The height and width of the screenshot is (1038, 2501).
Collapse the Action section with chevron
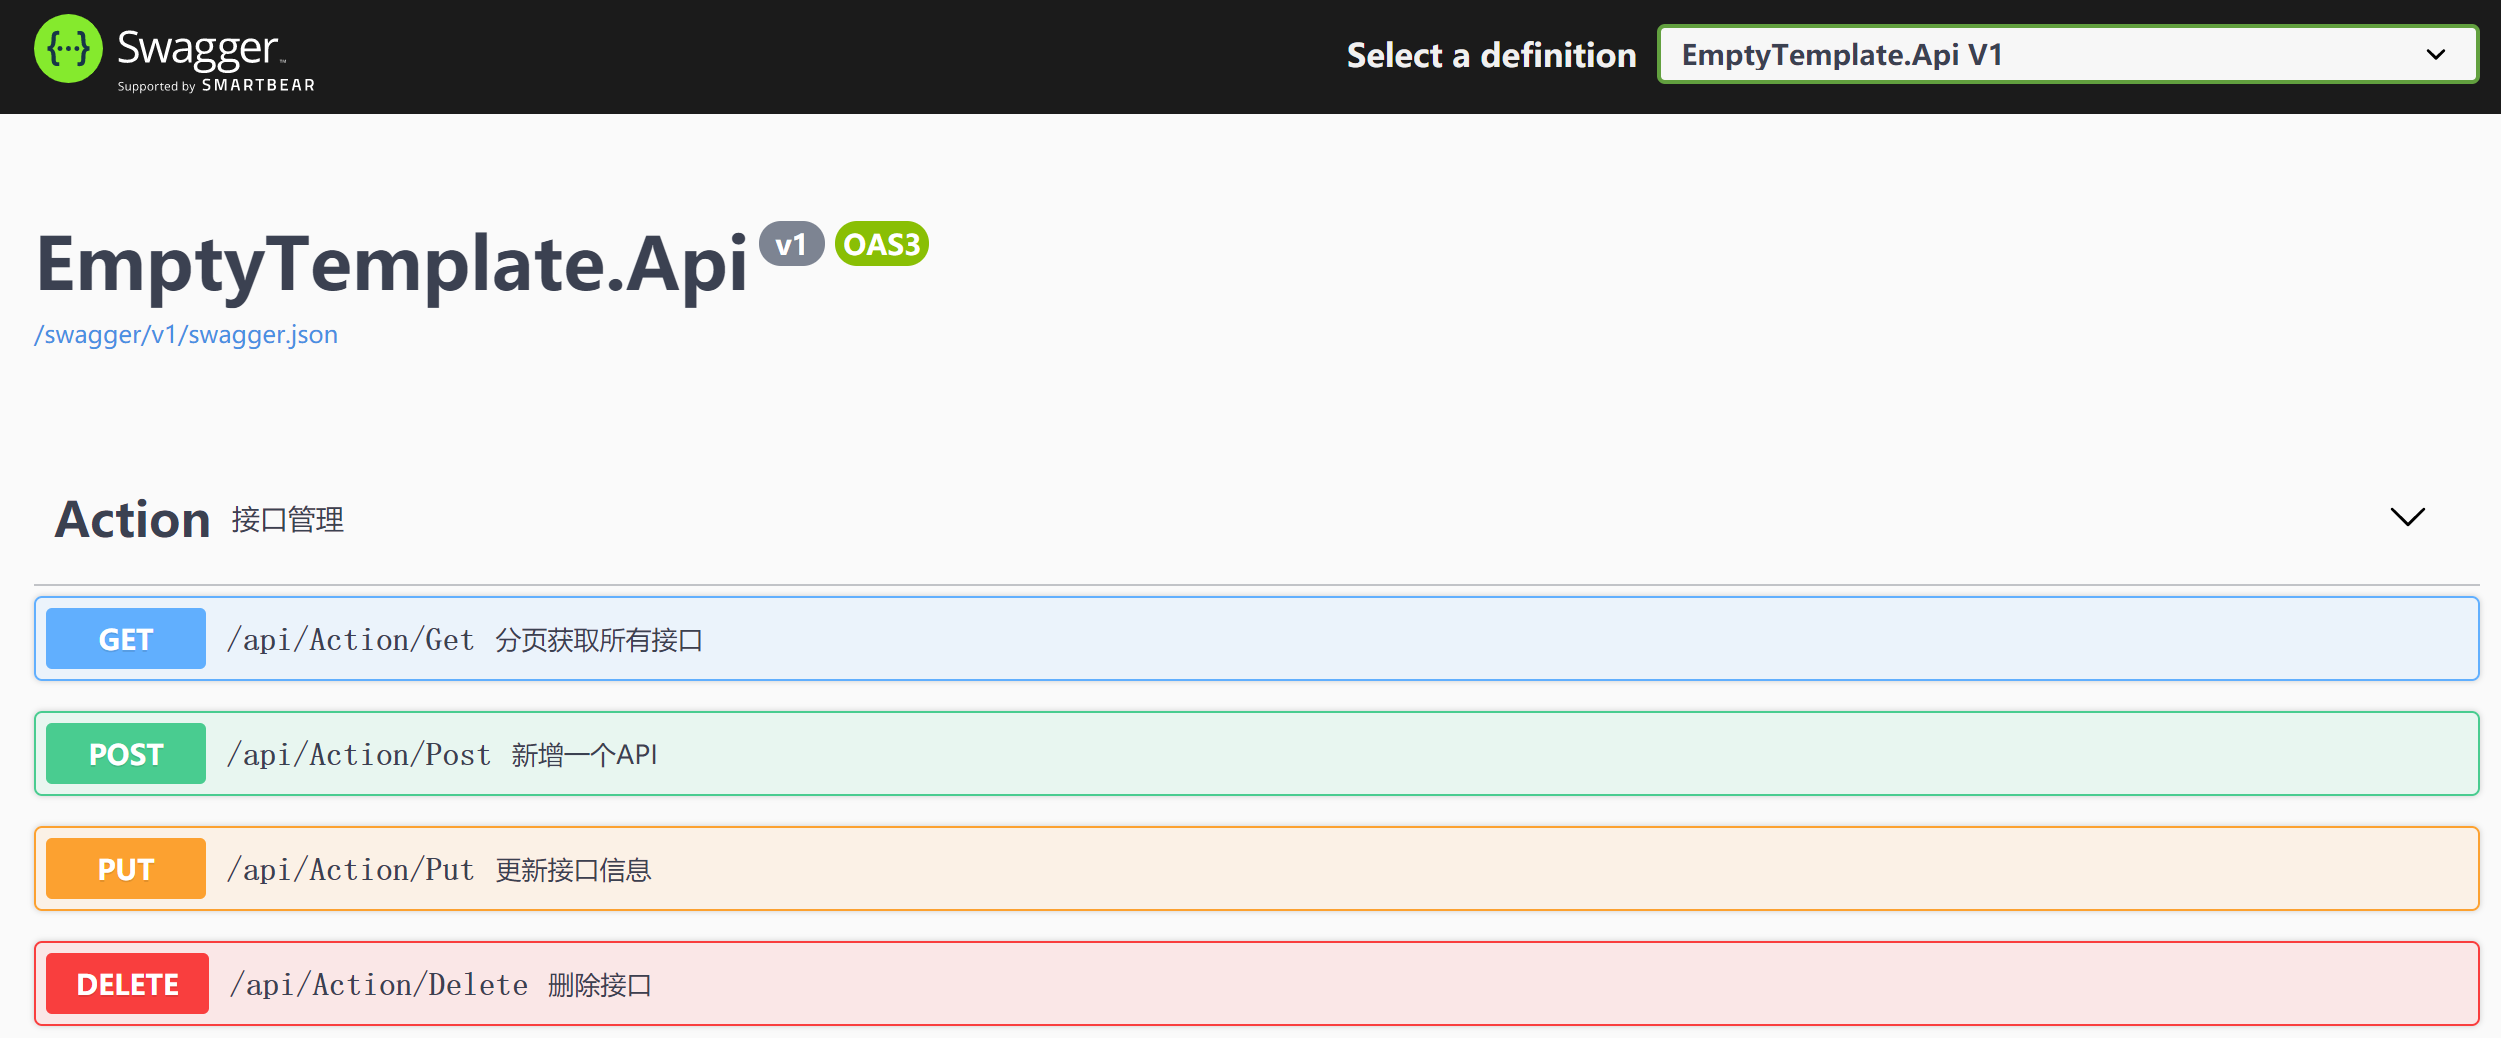[x=2407, y=517]
